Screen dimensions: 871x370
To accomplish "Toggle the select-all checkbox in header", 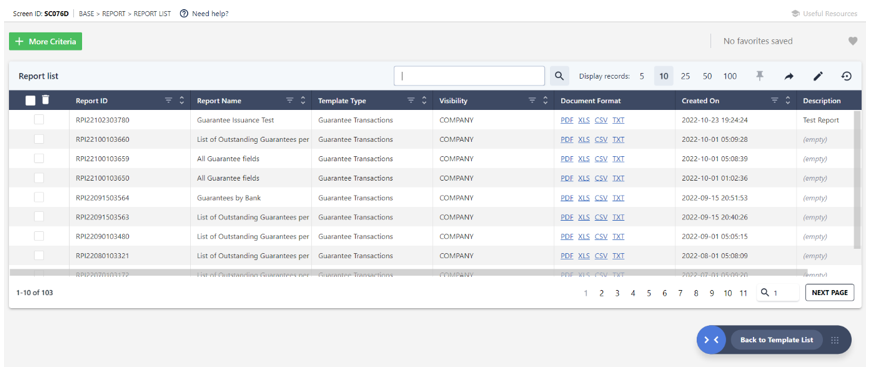I will pos(31,101).
